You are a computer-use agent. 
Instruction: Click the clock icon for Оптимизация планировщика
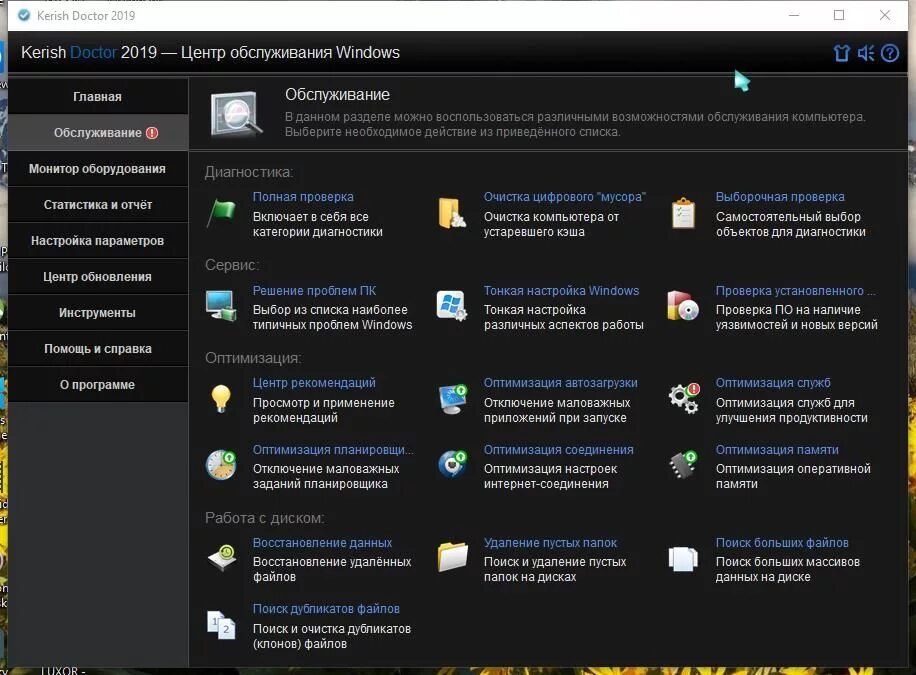tap(221, 465)
